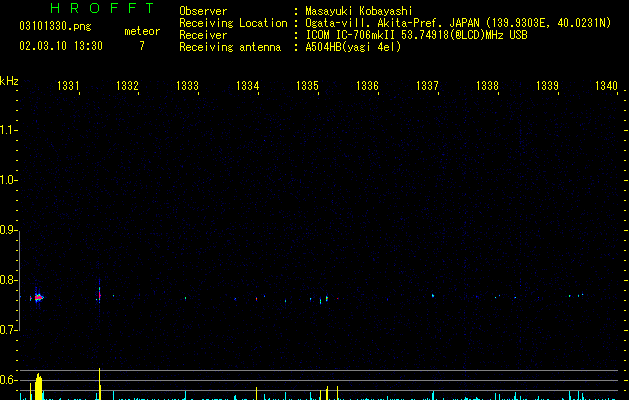
Task: Click the bright meteor echo before 1331
Action: tap(38, 298)
